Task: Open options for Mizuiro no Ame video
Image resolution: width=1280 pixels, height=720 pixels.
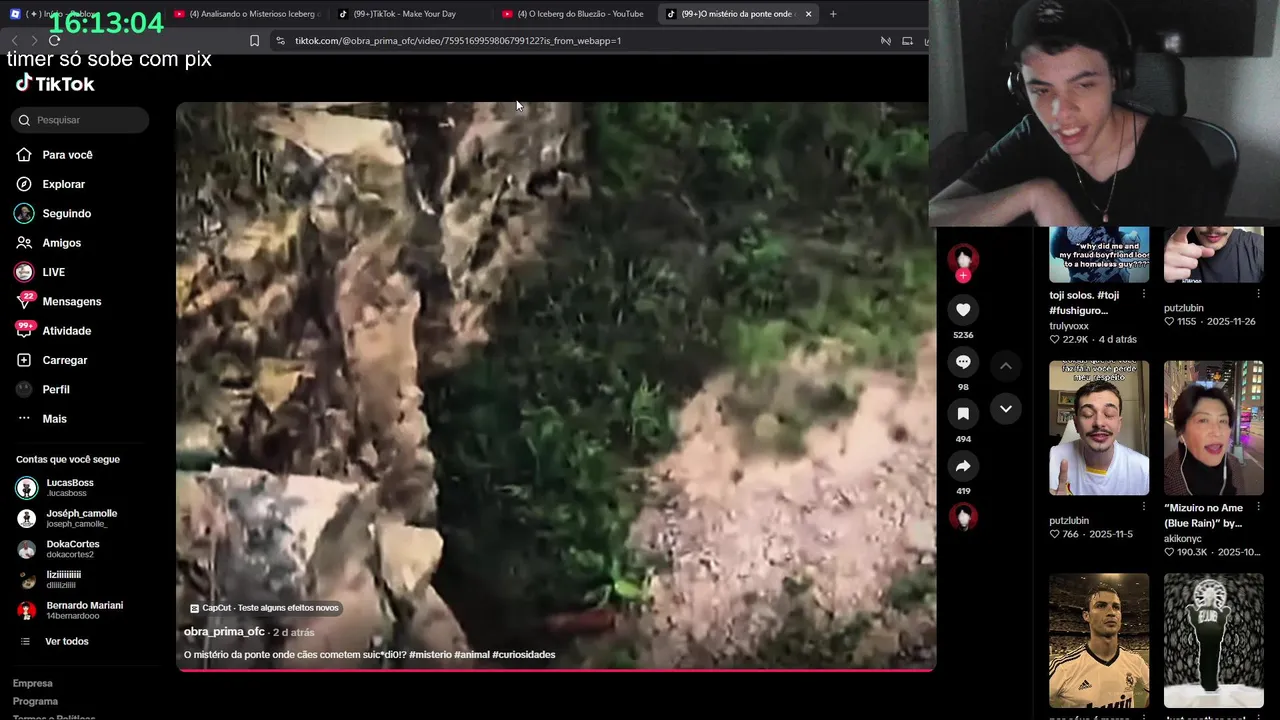Action: 1258,507
